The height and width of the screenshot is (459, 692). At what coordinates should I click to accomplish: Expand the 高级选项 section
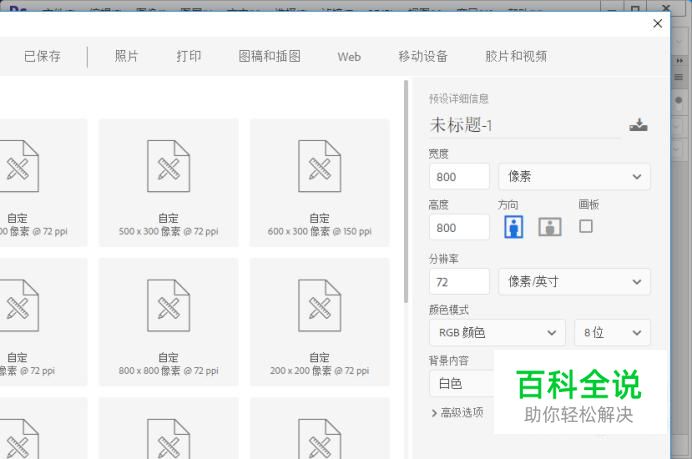(x=458, y=413)
